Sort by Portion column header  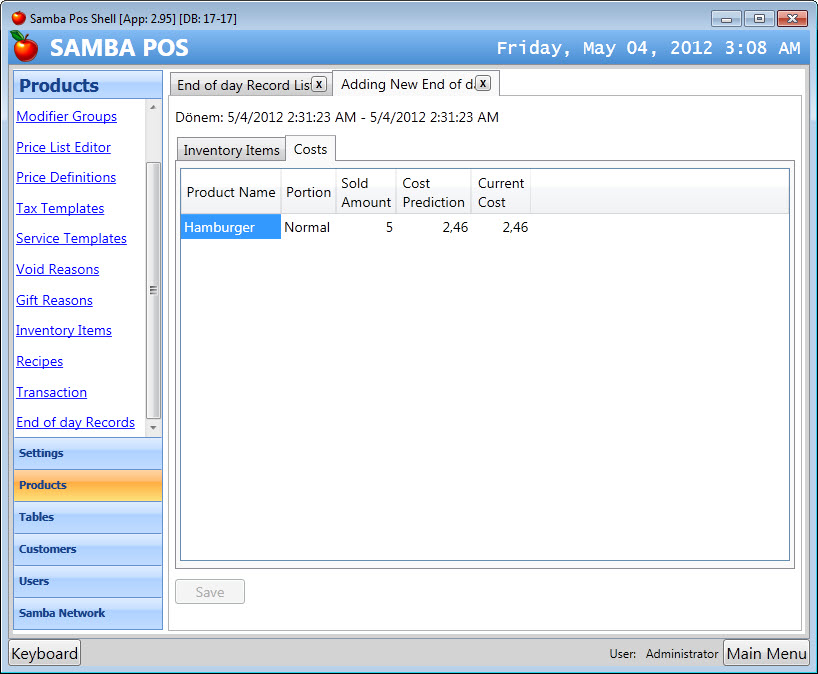tap(308, 192)
